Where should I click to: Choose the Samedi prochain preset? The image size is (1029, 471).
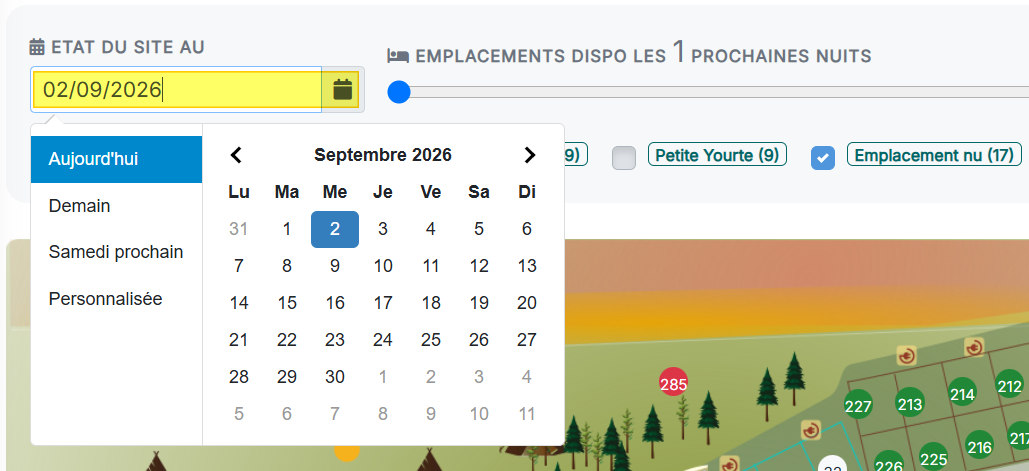click(116, 253)
